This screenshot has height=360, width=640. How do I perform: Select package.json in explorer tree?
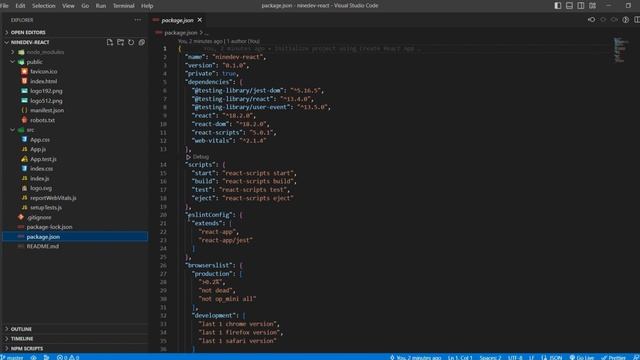point(43,237)
